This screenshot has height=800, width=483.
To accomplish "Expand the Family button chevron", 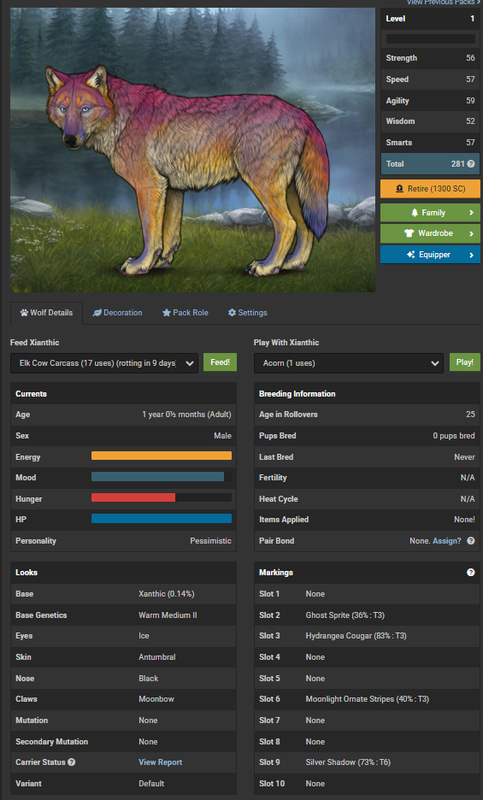I will click(471, 213).
